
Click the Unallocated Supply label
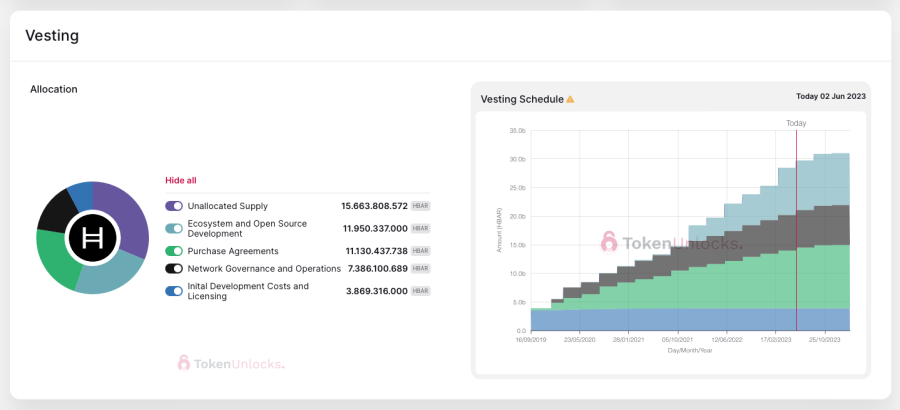tap(227, 206)
